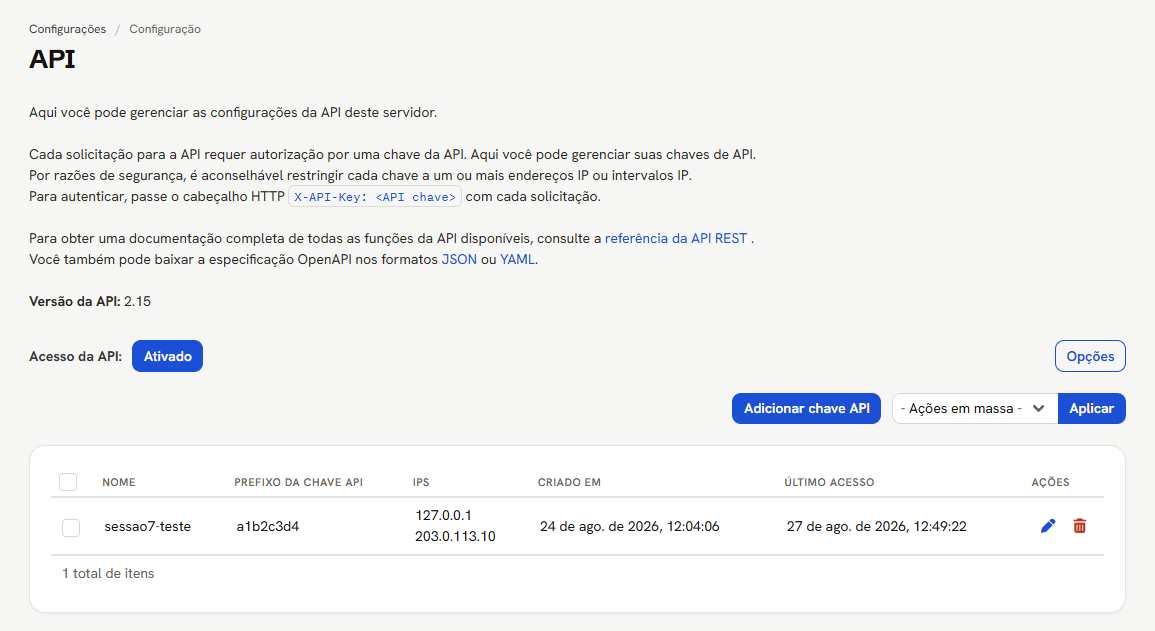Viewport: 1155px width, 631px height.
Task: Click the creation date 24 de ago. de 2026
Action: click(x=630, y=526)
